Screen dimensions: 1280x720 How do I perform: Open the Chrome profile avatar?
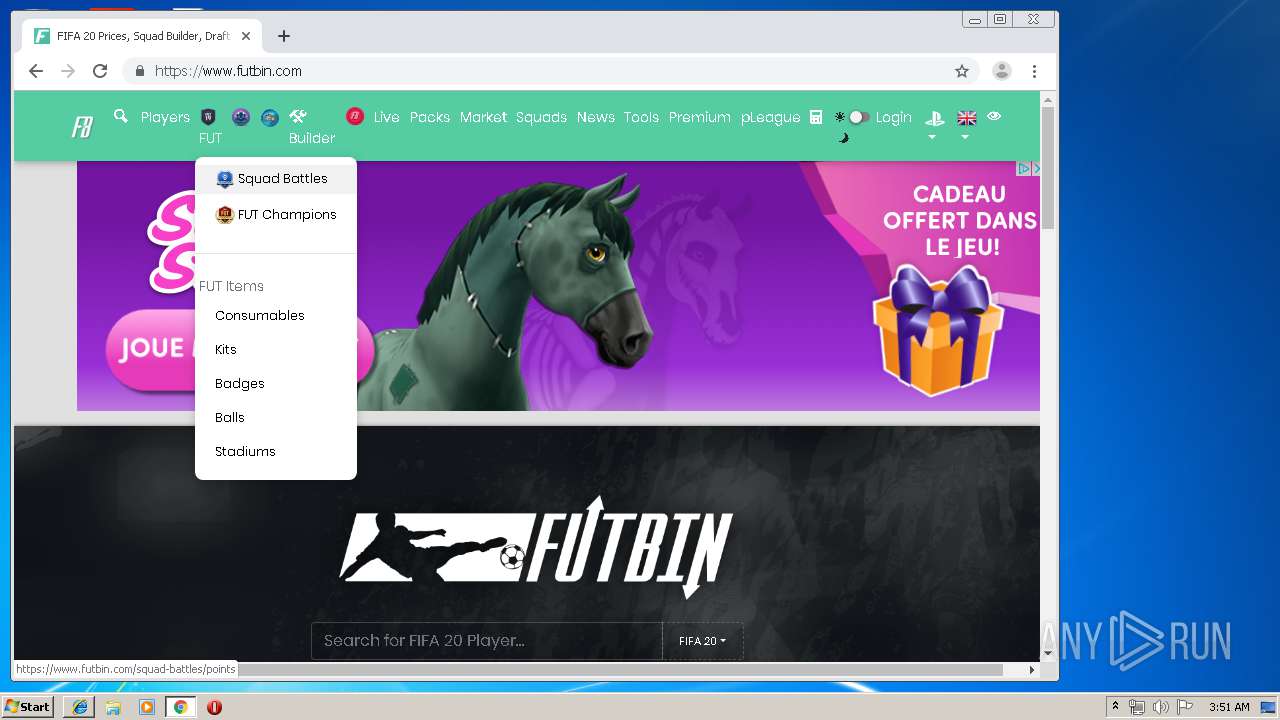1001,71
